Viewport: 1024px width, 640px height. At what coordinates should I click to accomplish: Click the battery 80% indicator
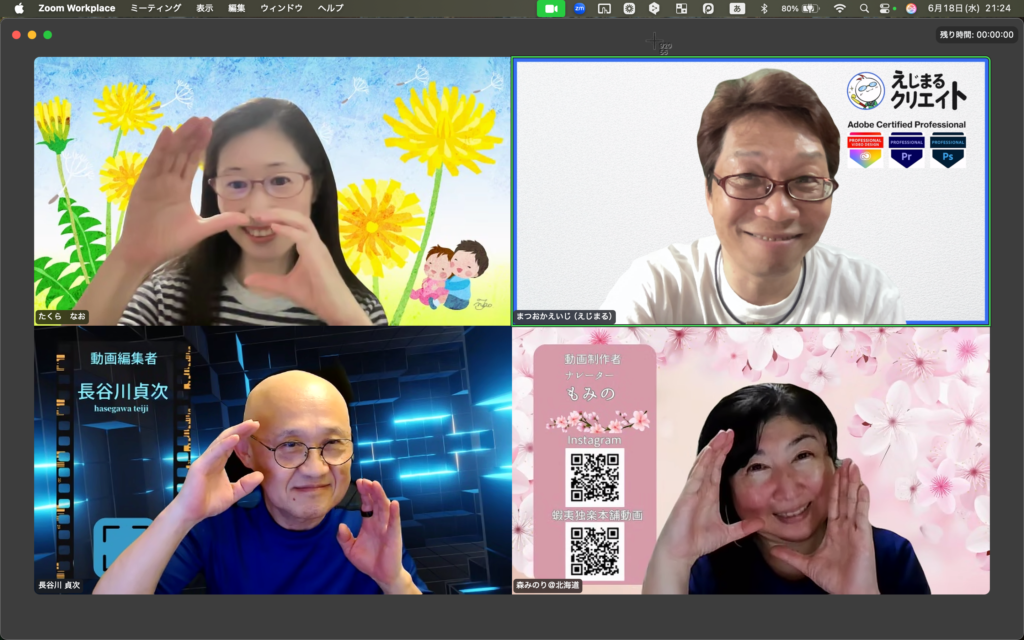800,8
